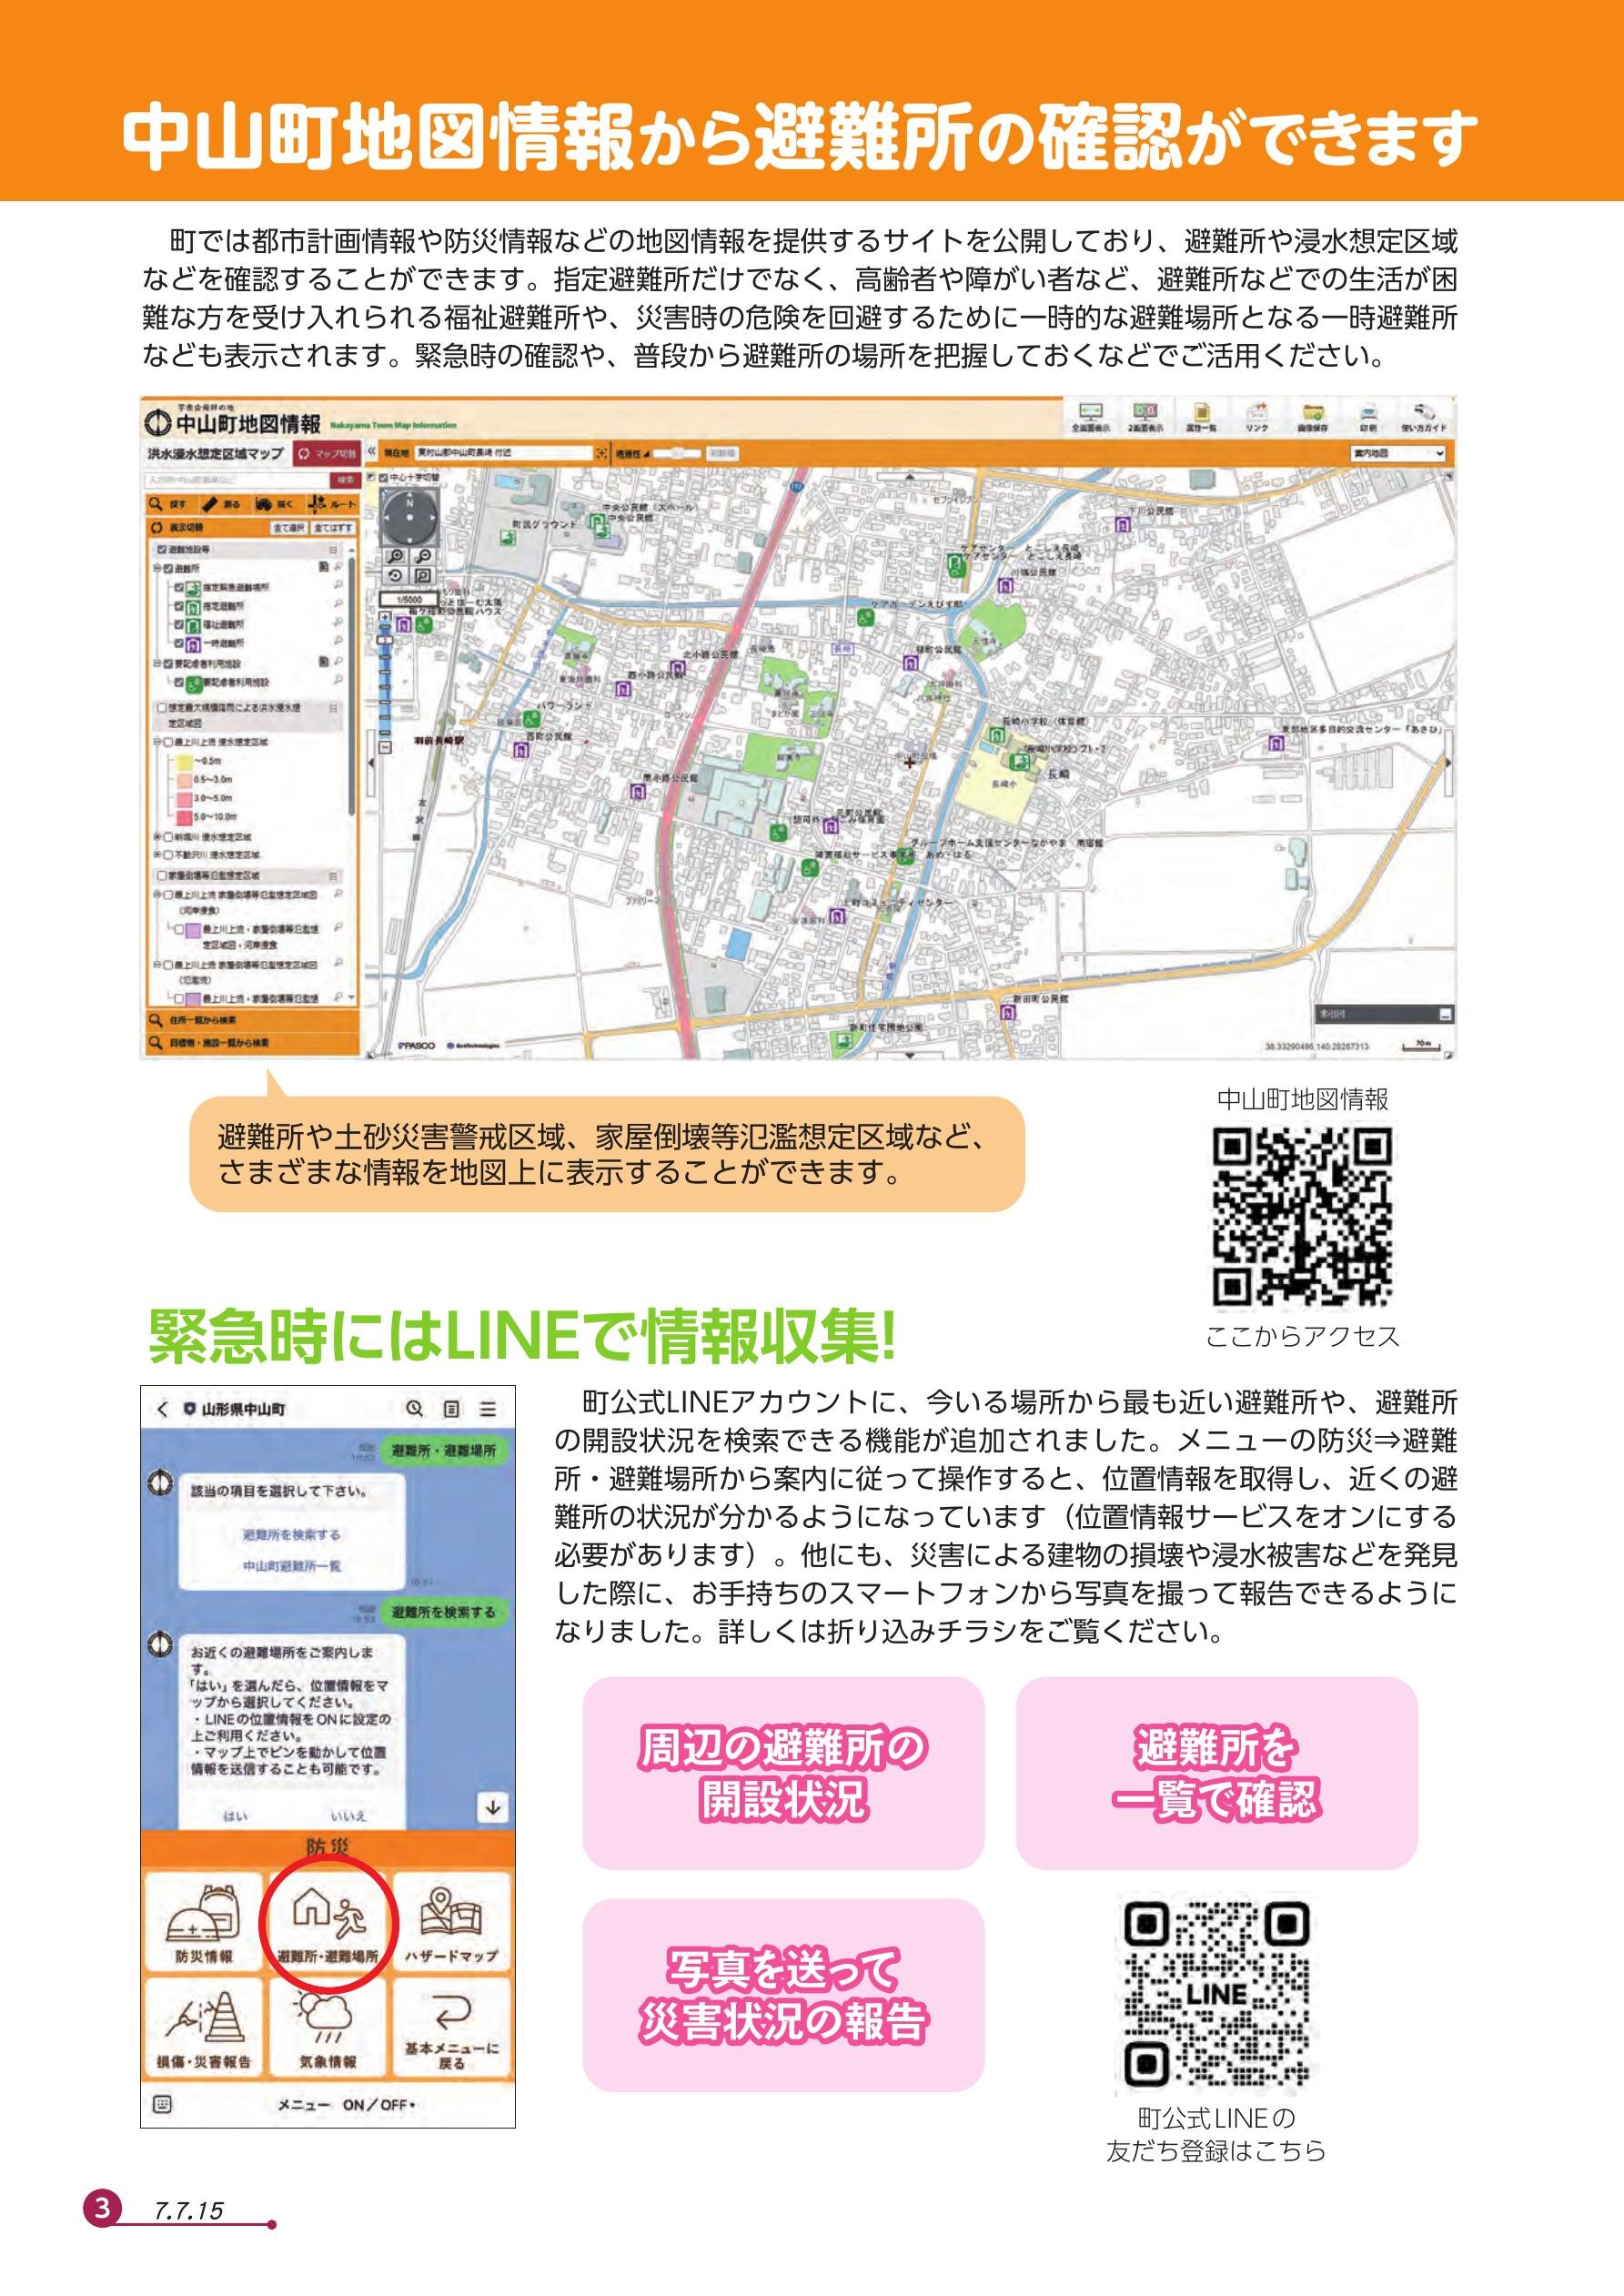Toggle the 指定緊急避難場所 layer checkbox
Image resolution: width=1624 pixels, height=2296 pixels.
pyautogui.click(x=179, y=587)
